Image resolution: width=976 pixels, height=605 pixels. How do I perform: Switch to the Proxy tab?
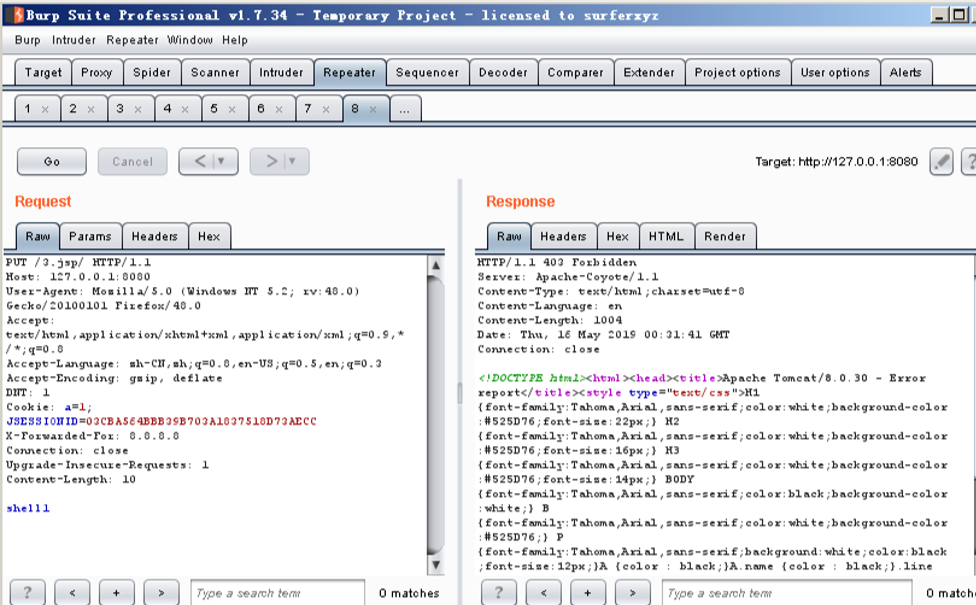(x=96, y=72)
